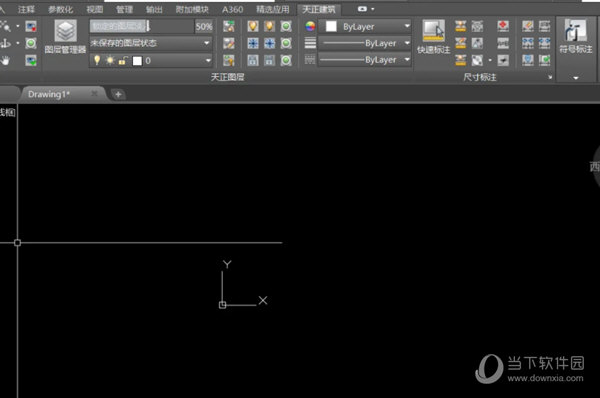Viewport: 600px width, 398px height.
Task: Open the 精选应用 ribbon tab
Action: [x=272, y=9]
